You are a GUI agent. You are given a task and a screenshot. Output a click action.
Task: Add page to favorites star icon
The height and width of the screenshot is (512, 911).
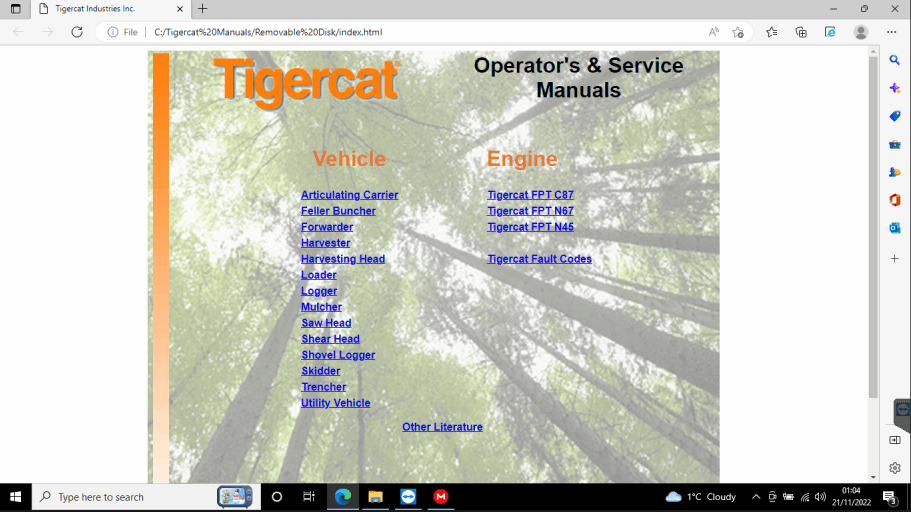[x=738, y=32]
